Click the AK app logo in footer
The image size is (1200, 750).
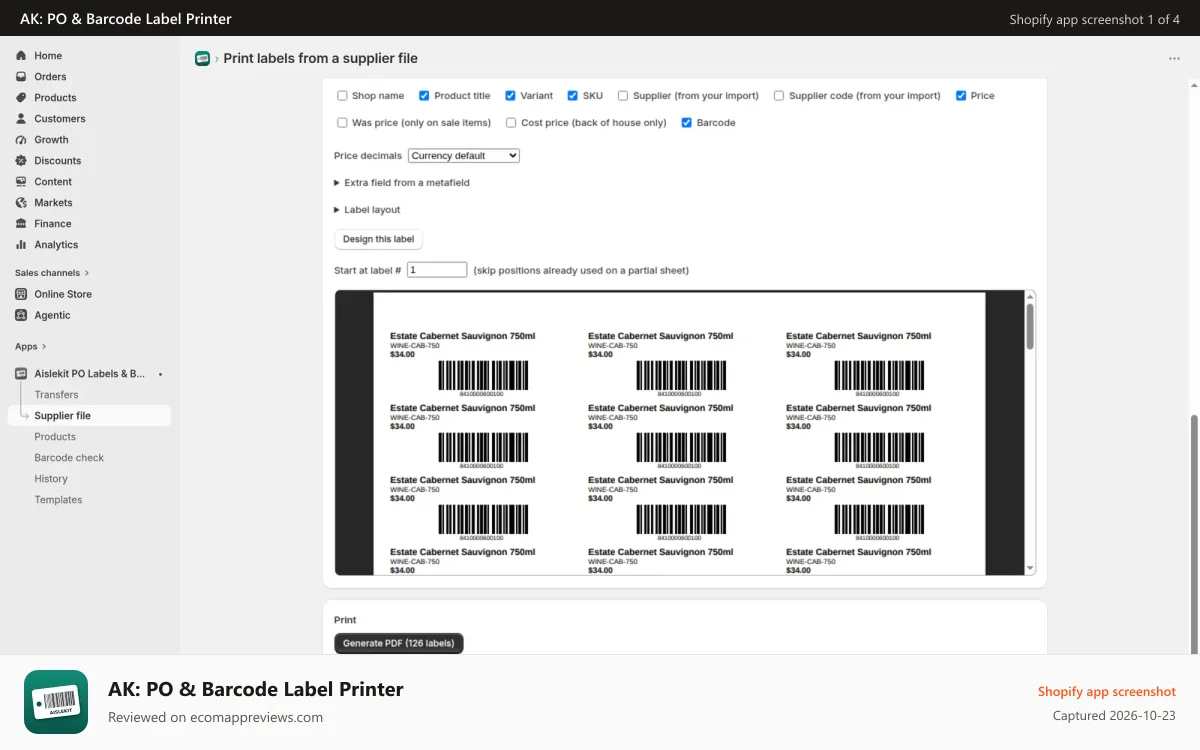[56, 702]
